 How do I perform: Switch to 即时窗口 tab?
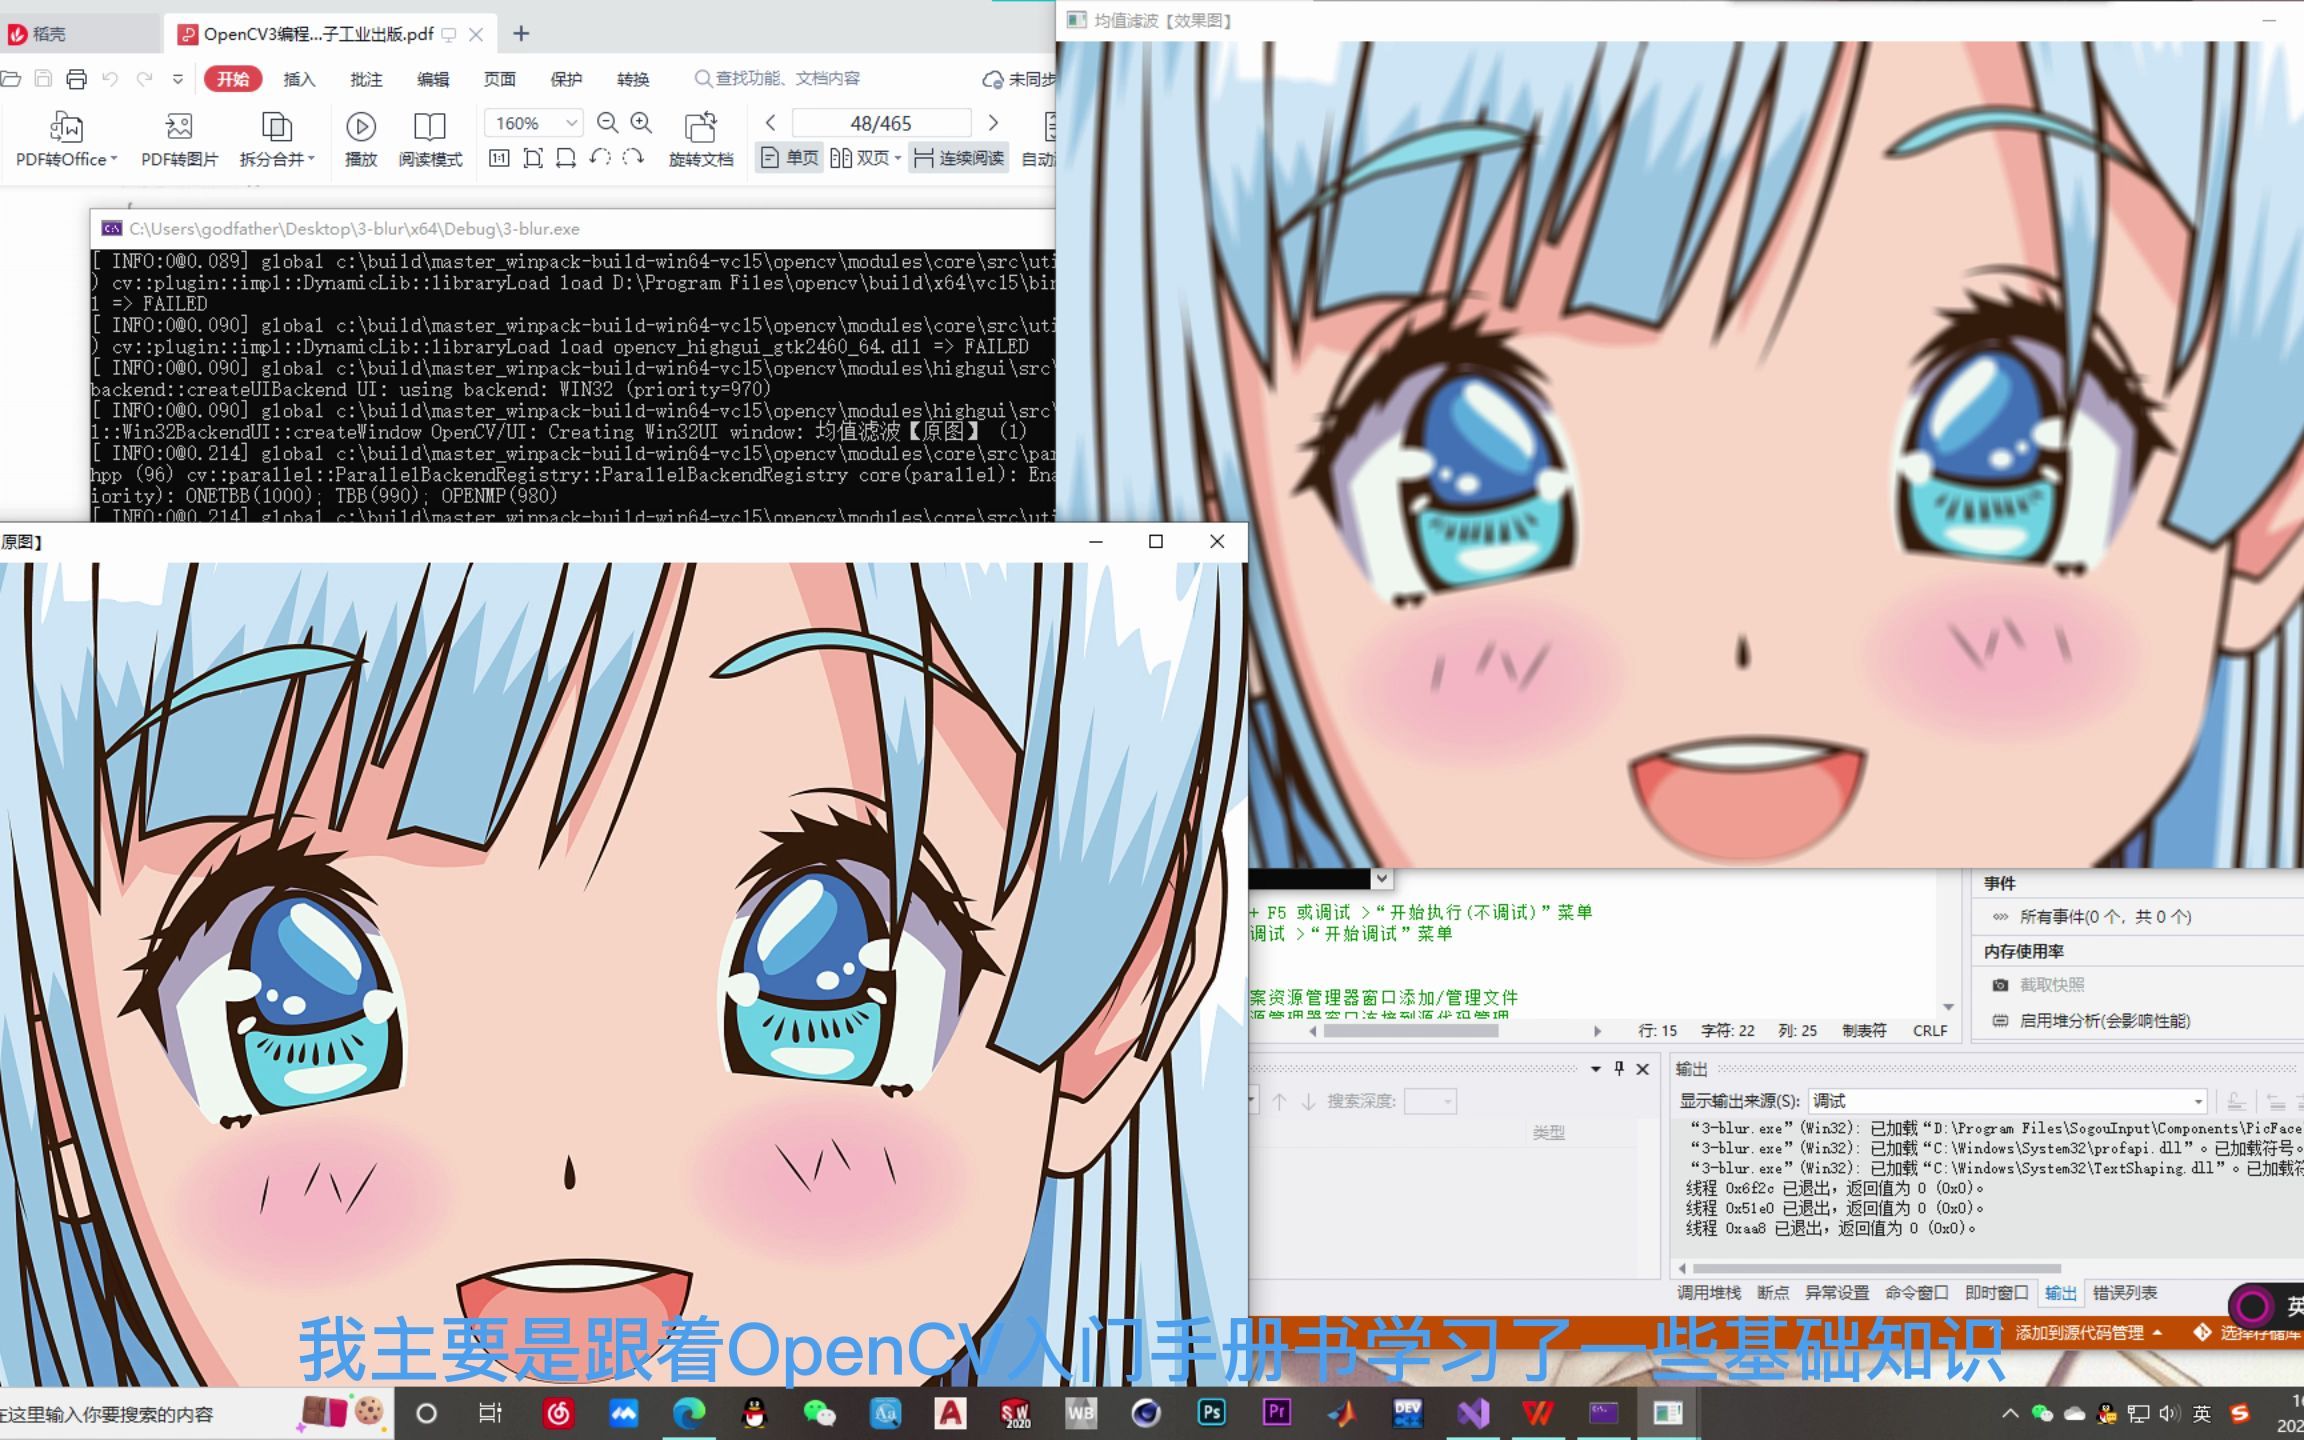coord(1997,1292)
